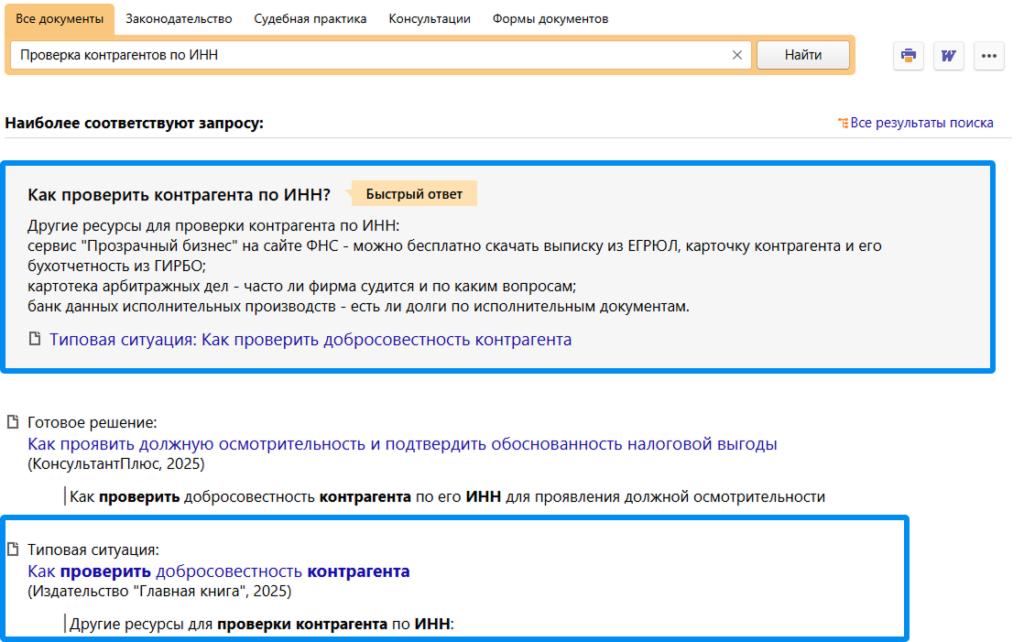Viewport: 1024px width, 642px height.
Task: Click the 'Быстрый ответ' label
Action: click(x=414, y=194)
